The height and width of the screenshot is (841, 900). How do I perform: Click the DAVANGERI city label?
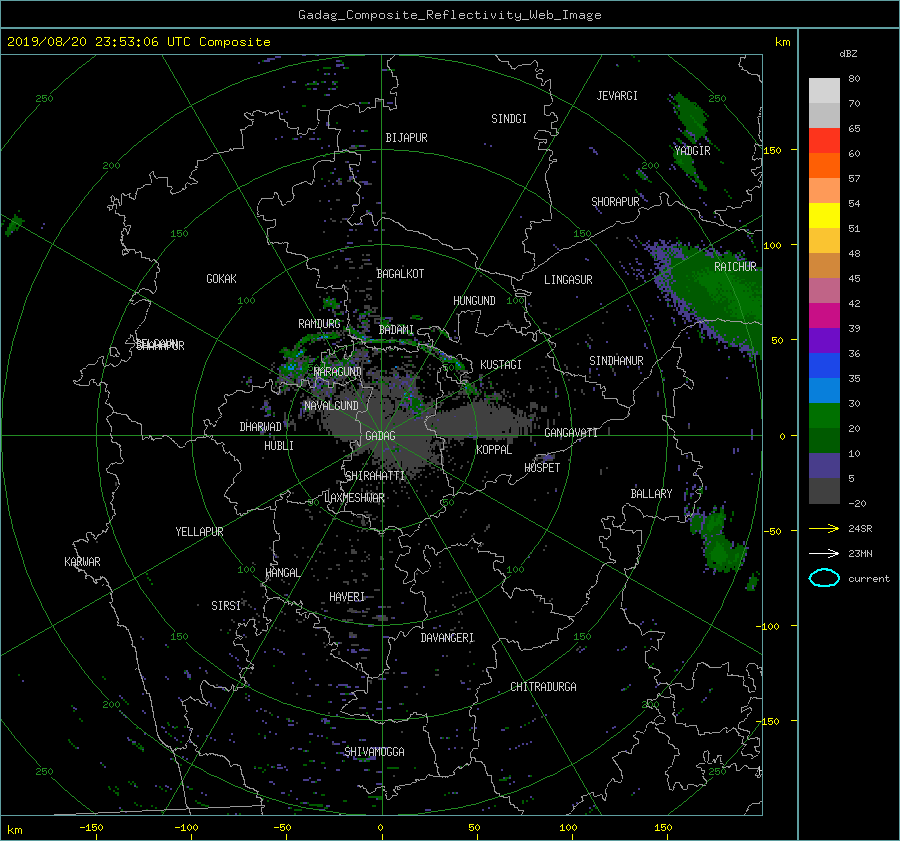click(447, 638)
